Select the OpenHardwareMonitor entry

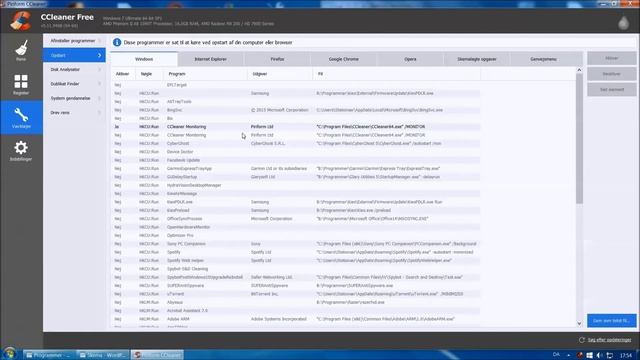click(296, 227)
